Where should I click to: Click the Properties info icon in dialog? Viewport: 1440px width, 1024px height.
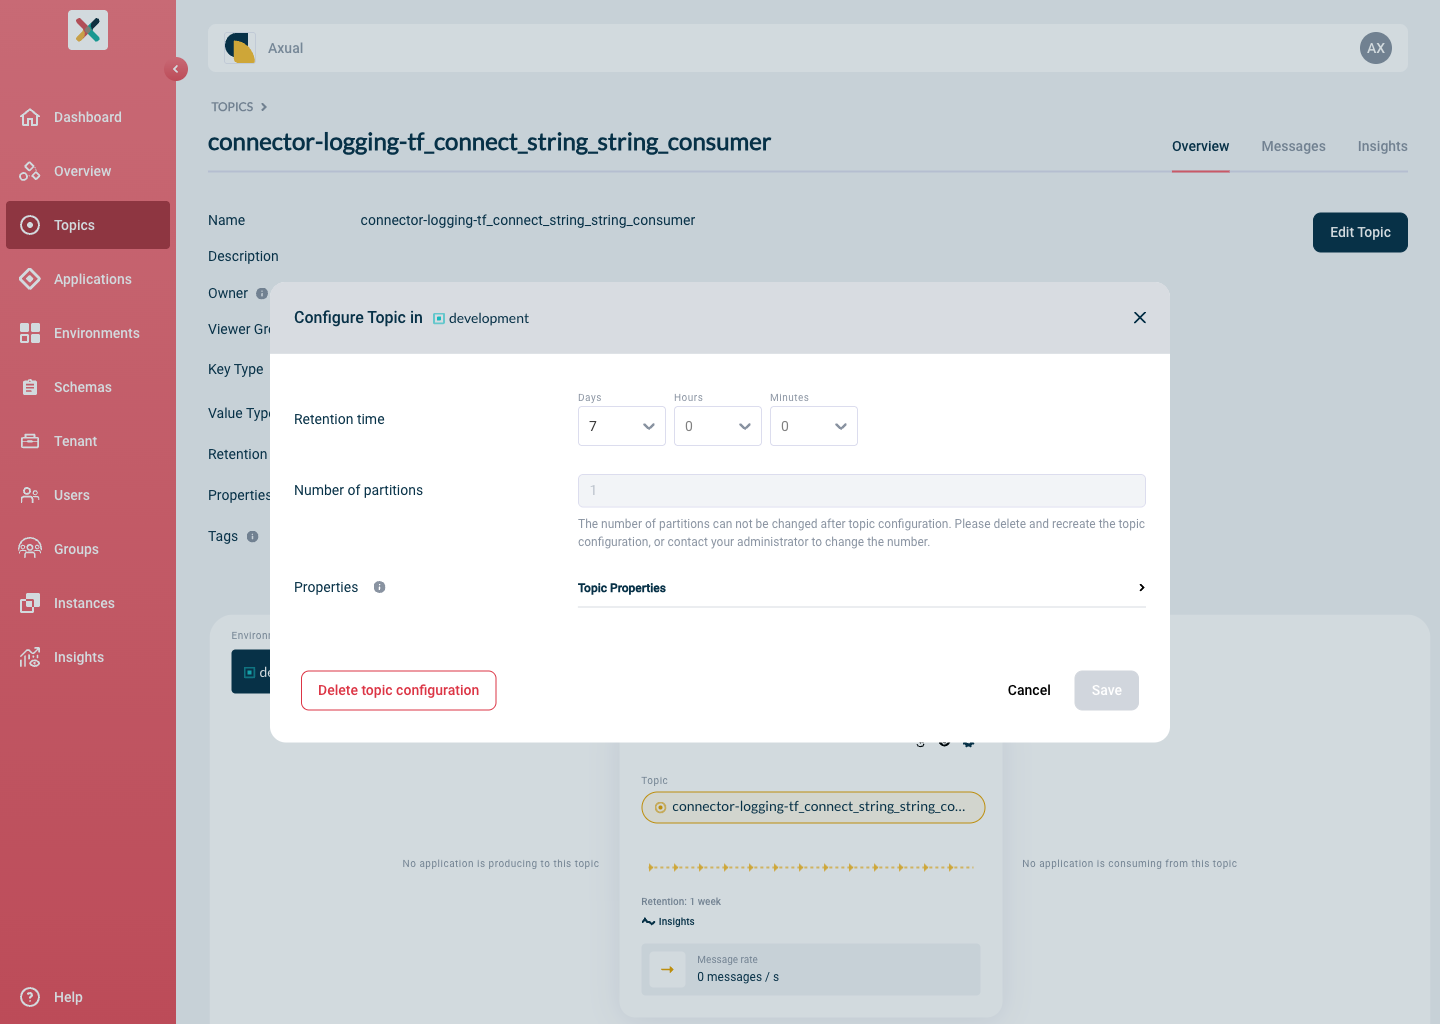pyautogui.click(x=380, y=587)
